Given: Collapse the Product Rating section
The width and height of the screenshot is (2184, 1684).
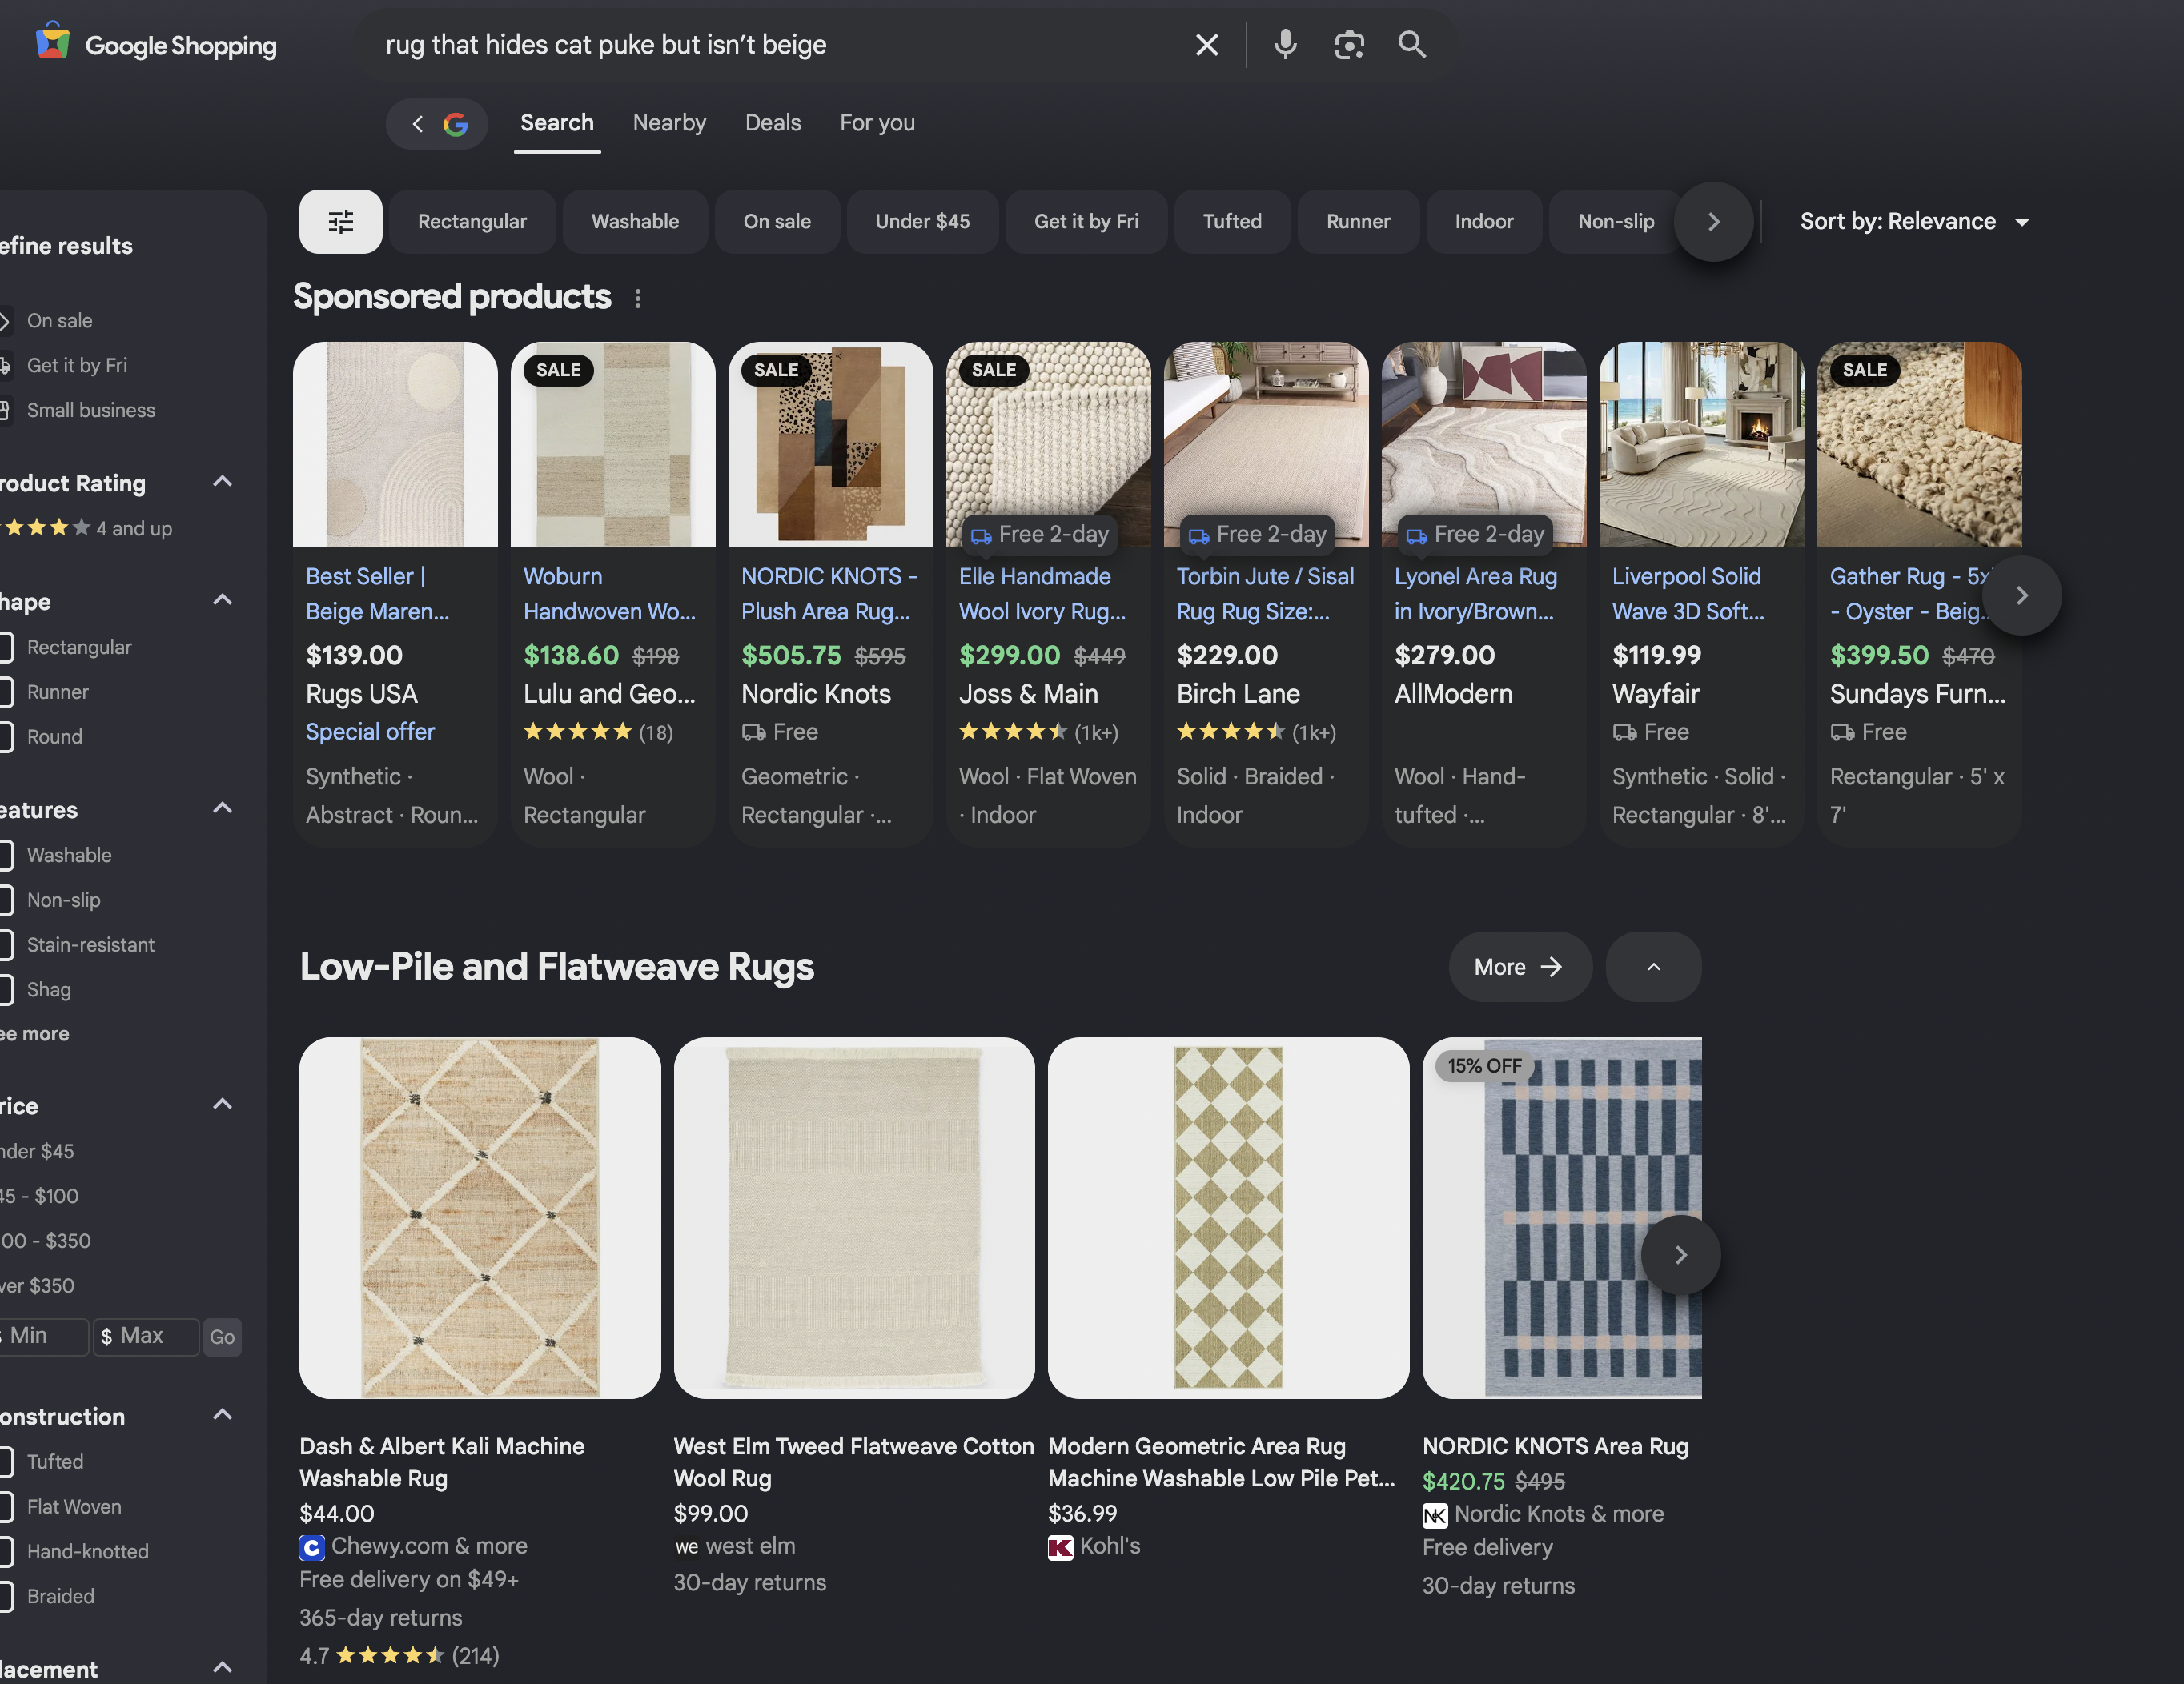Looking at the screenshot, I should coord(223,482).
